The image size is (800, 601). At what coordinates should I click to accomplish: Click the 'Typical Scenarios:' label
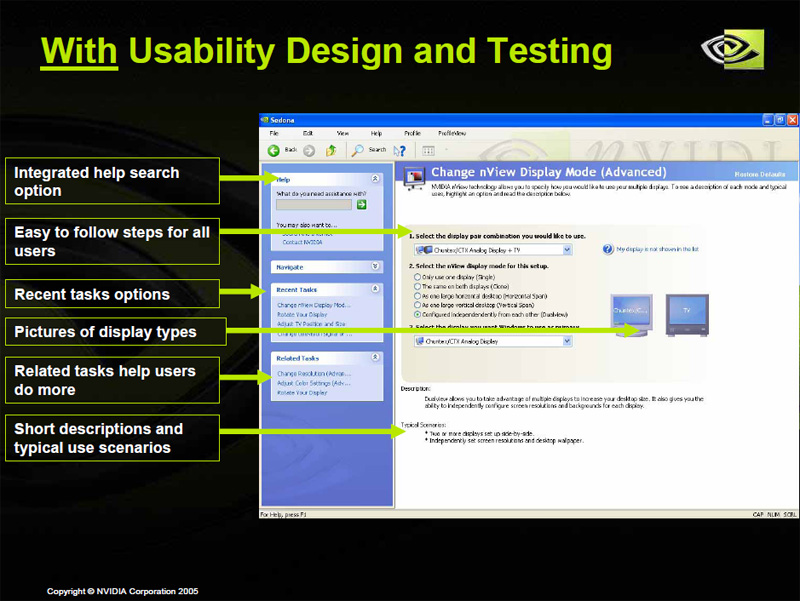(x=423, y=424)
